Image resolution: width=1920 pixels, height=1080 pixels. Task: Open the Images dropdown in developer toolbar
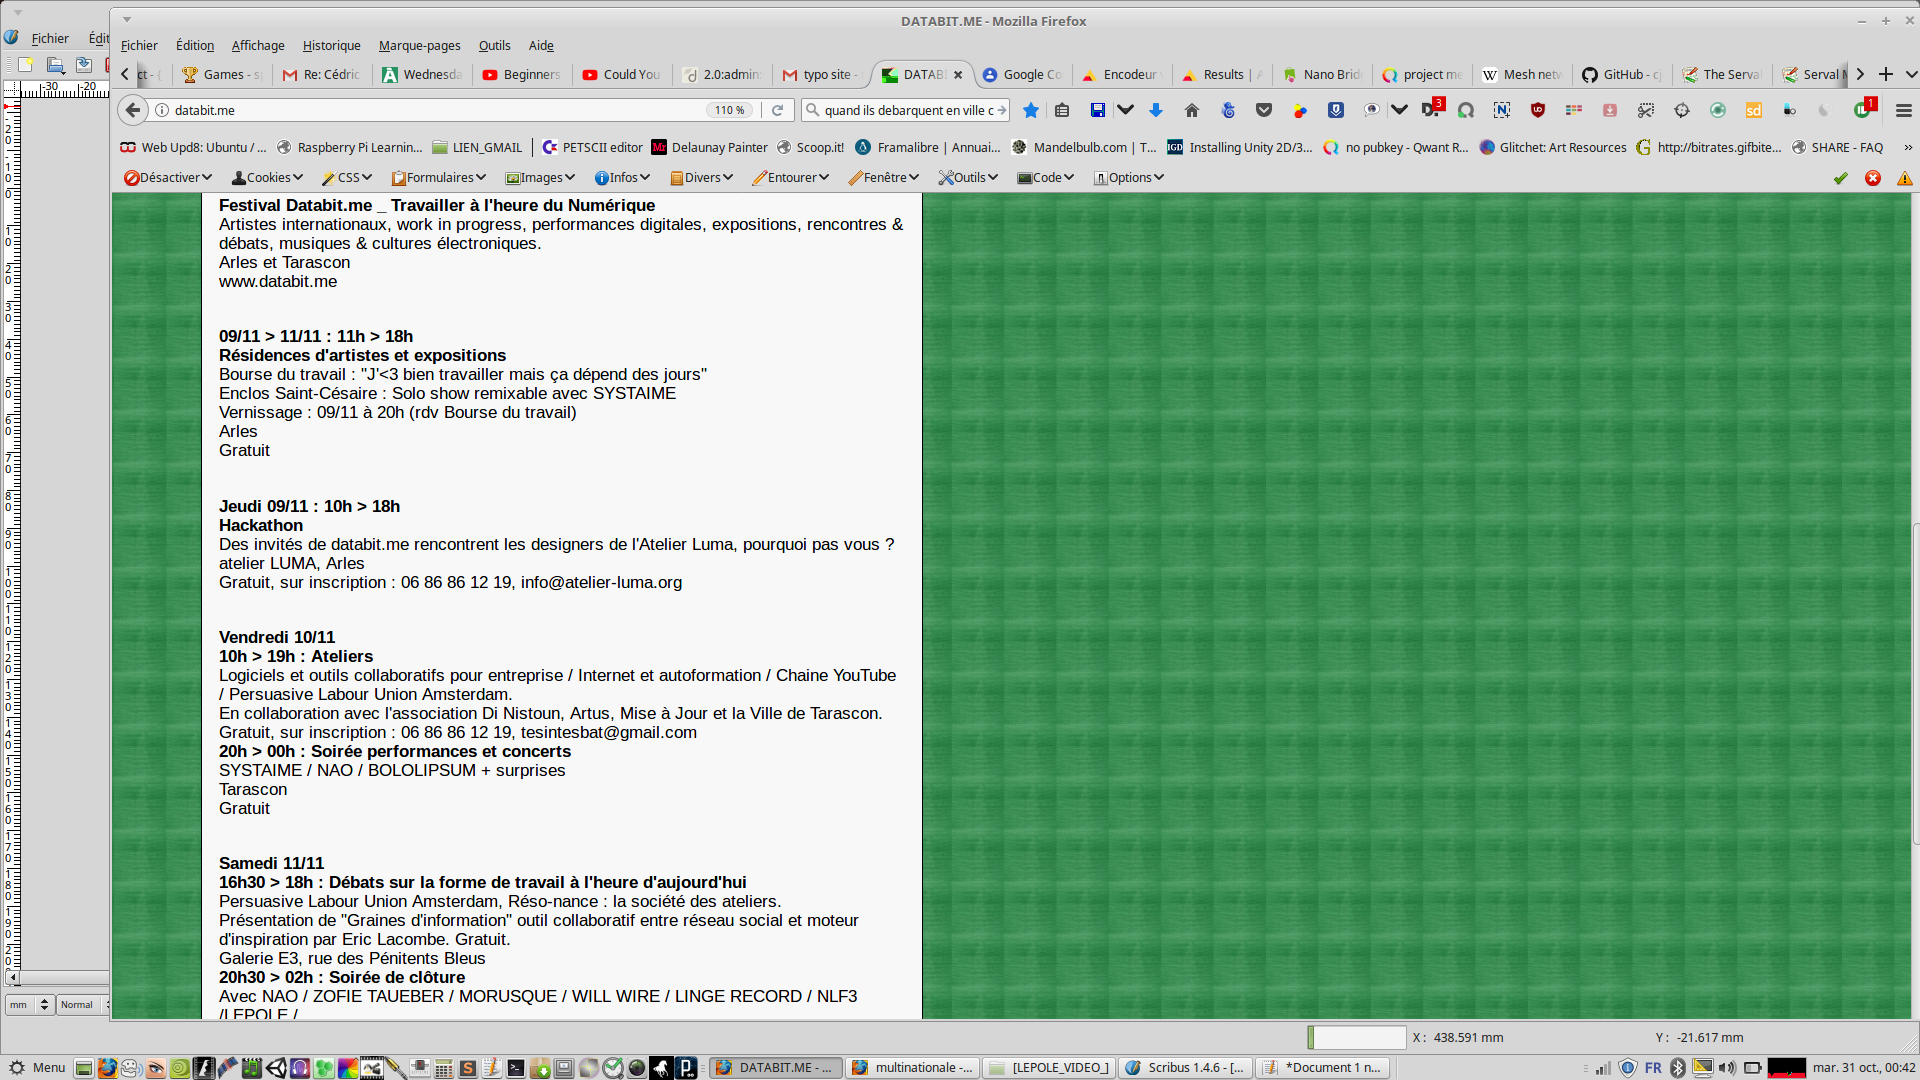(540, 178)
